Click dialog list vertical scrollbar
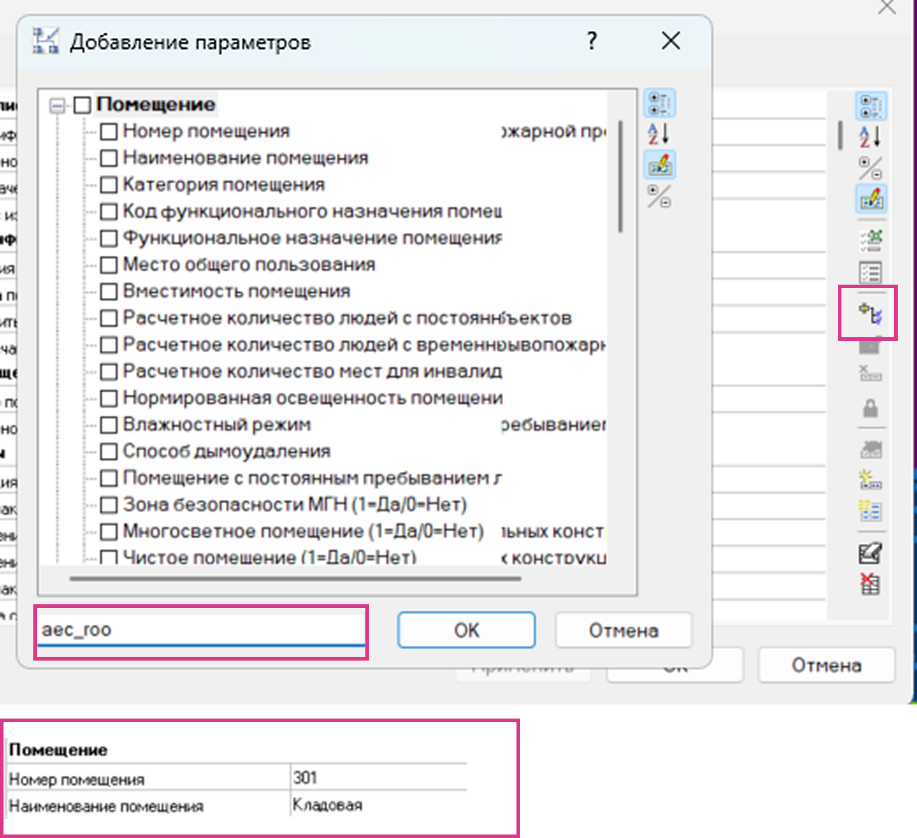The height and width of the screenshot is (838, 917). [x=620, y=177]
